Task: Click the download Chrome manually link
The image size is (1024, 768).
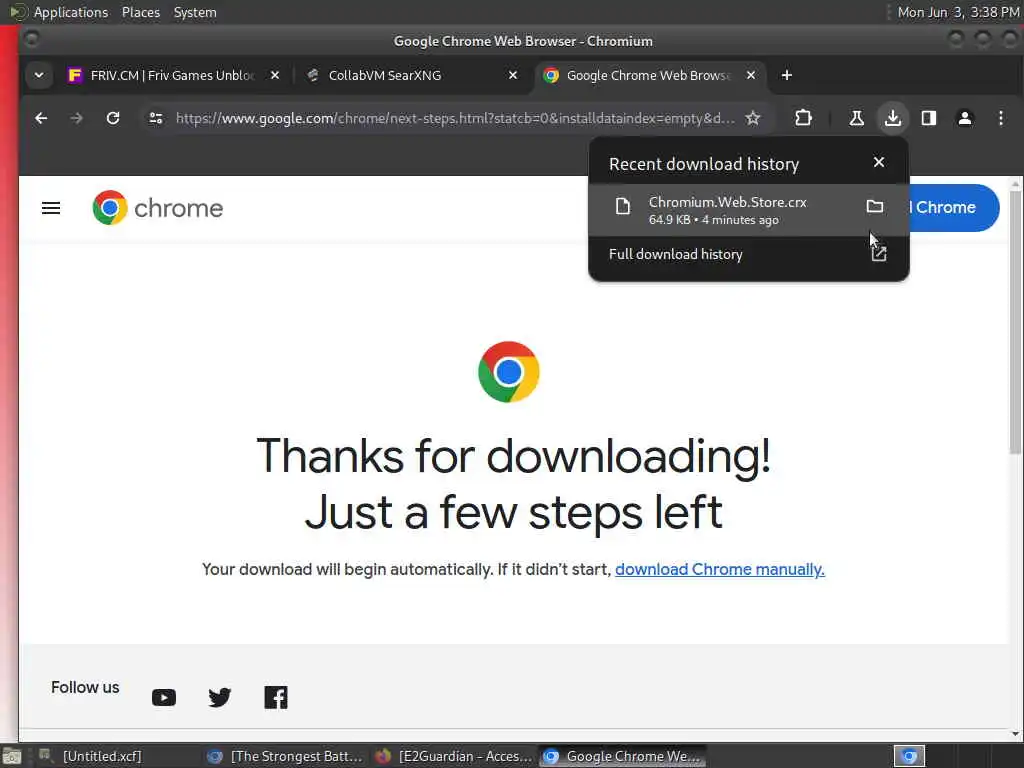Action: (720, 569)
